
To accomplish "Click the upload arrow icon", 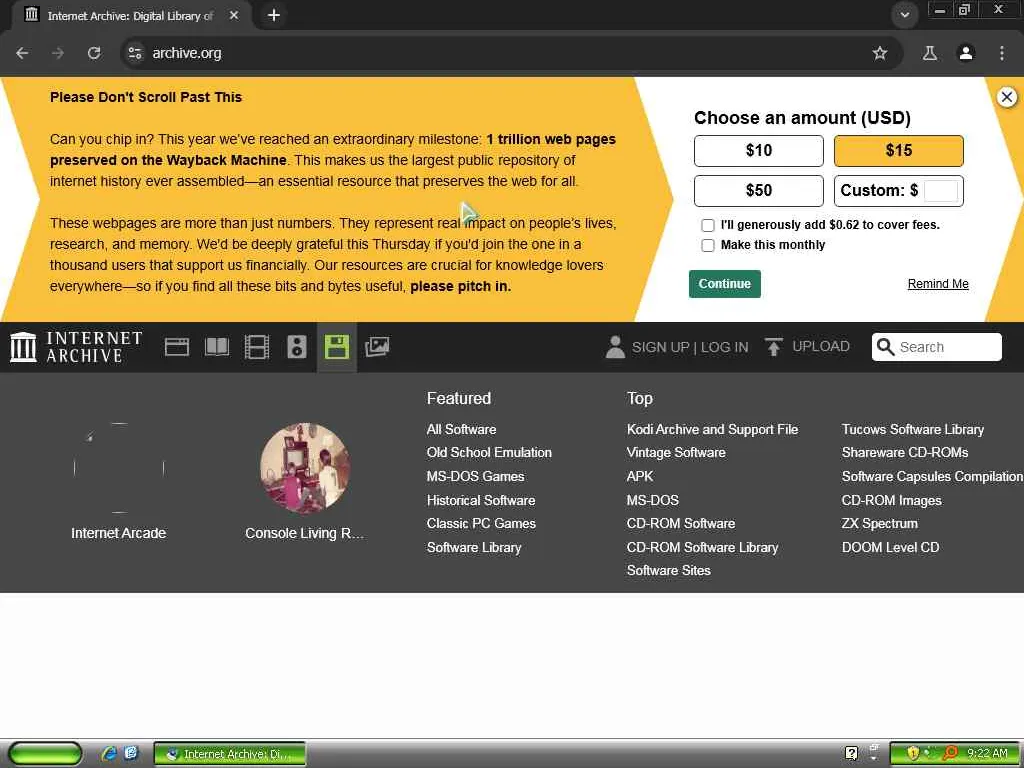I will click(x=773, y=347).
